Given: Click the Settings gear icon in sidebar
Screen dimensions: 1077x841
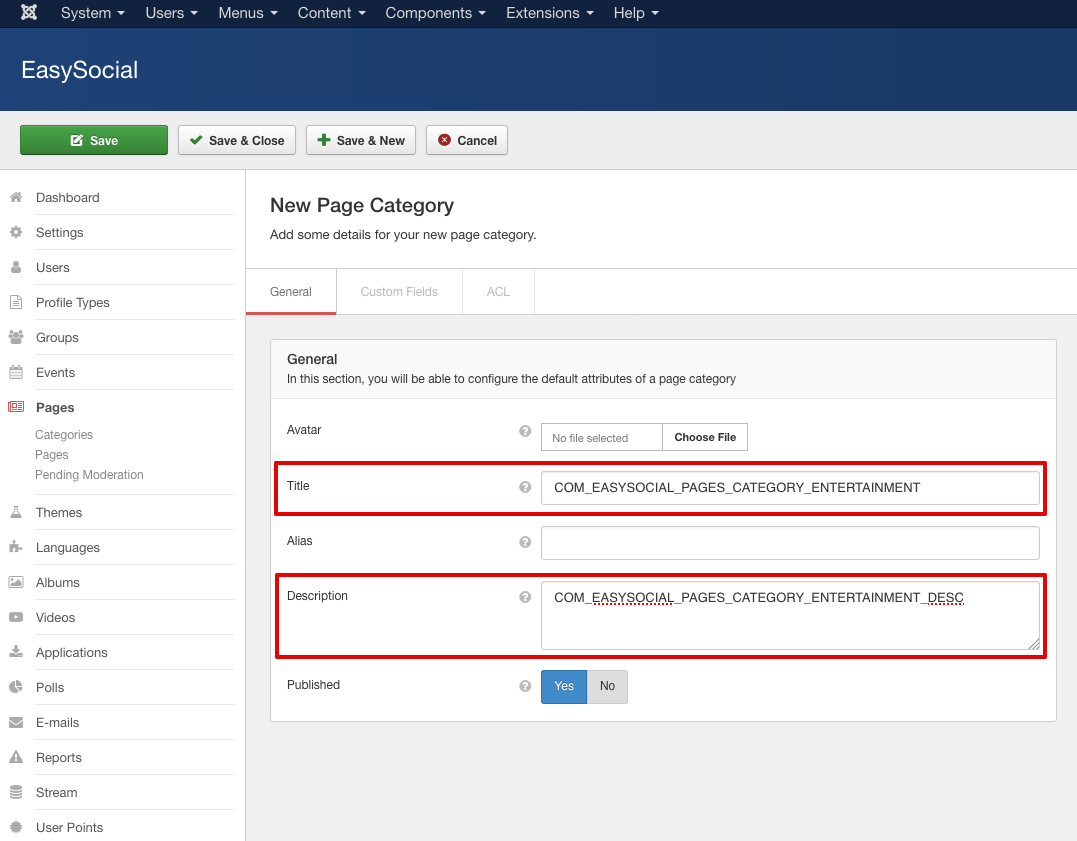Looking at the screenshot, I should 16,232.
